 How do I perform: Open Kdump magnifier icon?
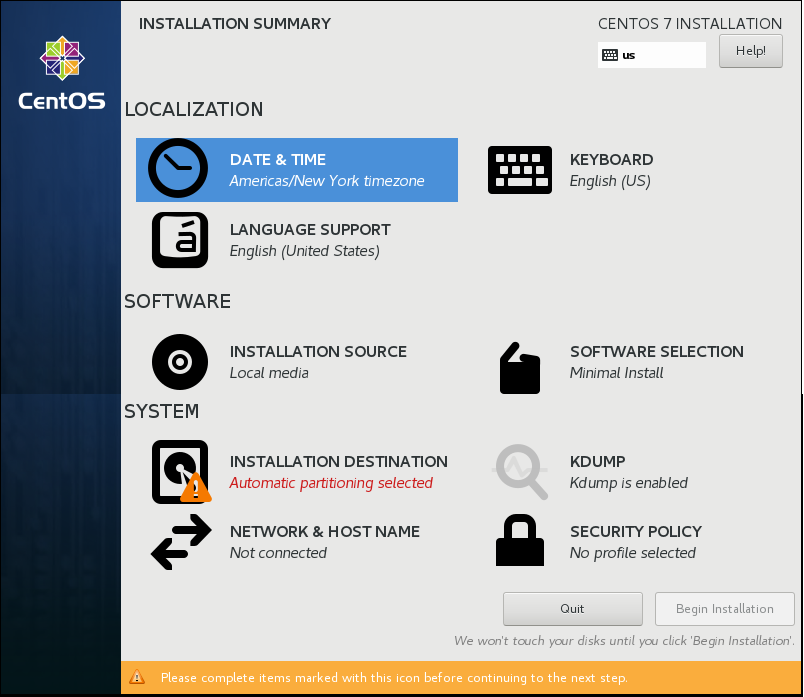[x=520, y=471]
